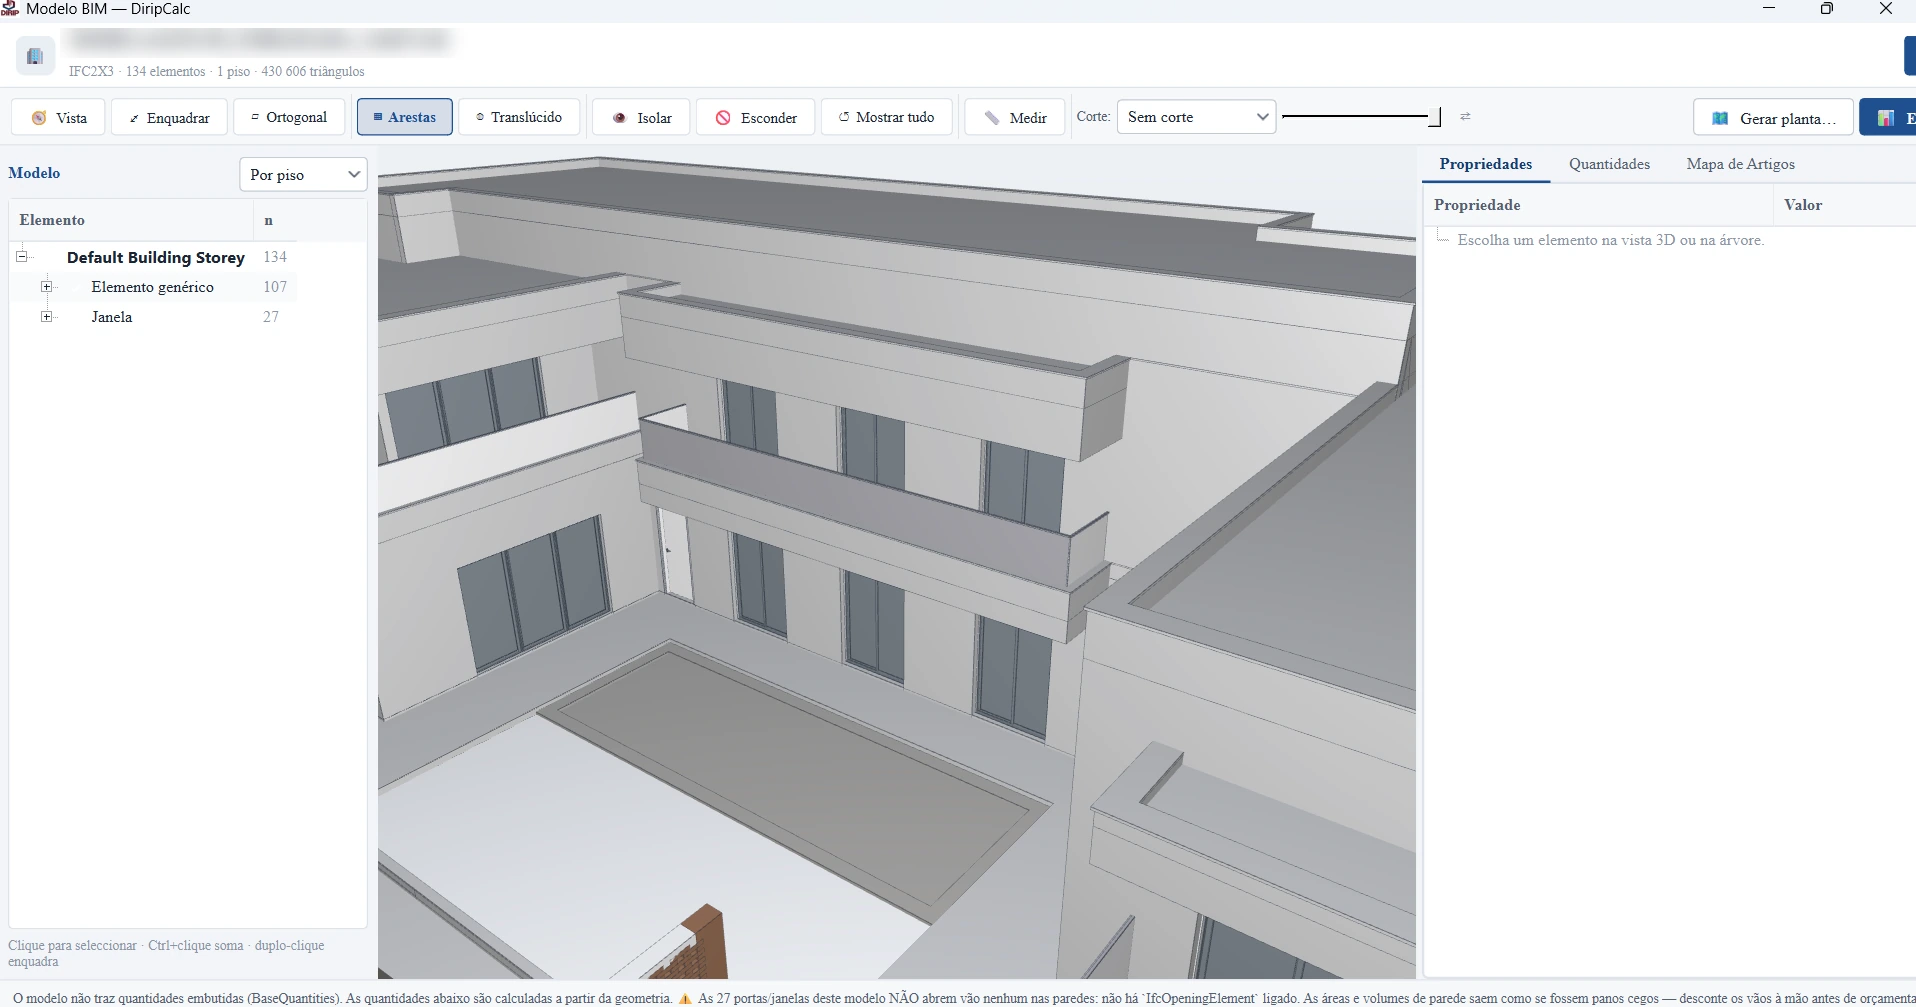Open the Propriedades tab

click(1486, 164)
